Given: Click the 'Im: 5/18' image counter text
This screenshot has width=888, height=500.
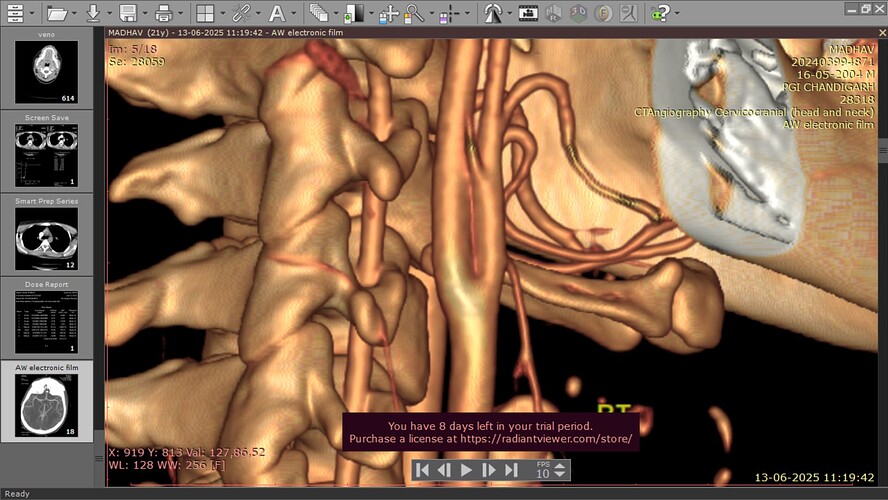Looking at the screenshot, I should (x=133, y=49).
